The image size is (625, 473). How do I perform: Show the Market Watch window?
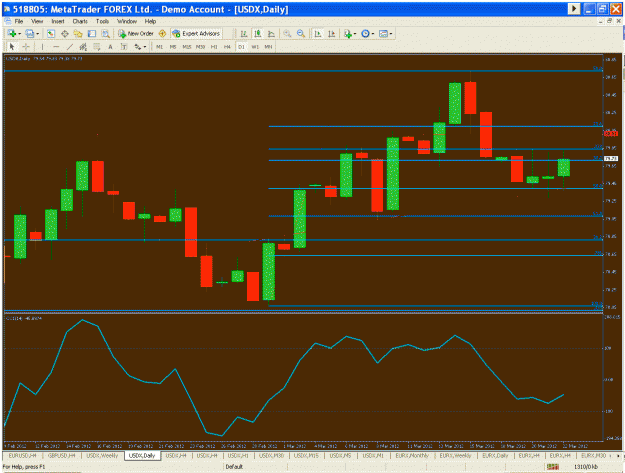51,34
